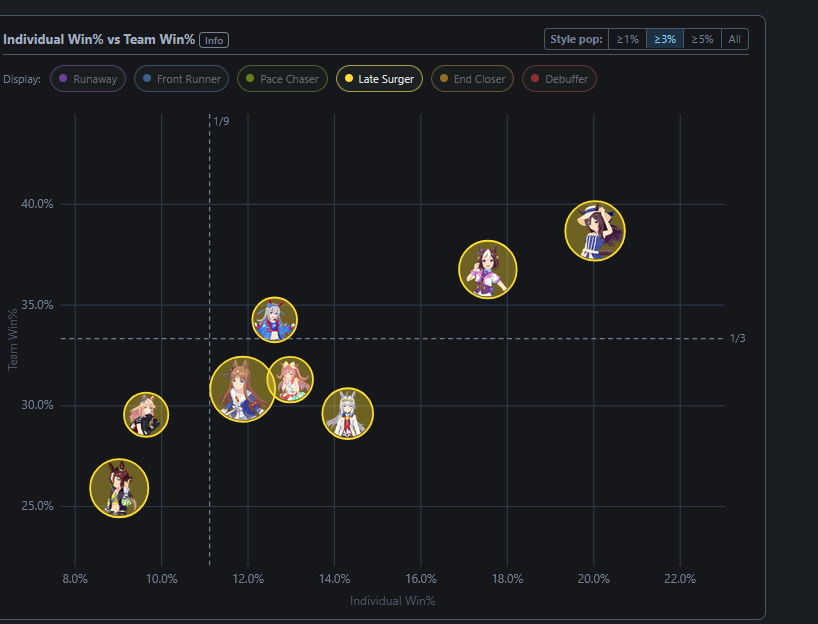
Task: Toggle the Late Surger display chip
Action: (379, 79)
